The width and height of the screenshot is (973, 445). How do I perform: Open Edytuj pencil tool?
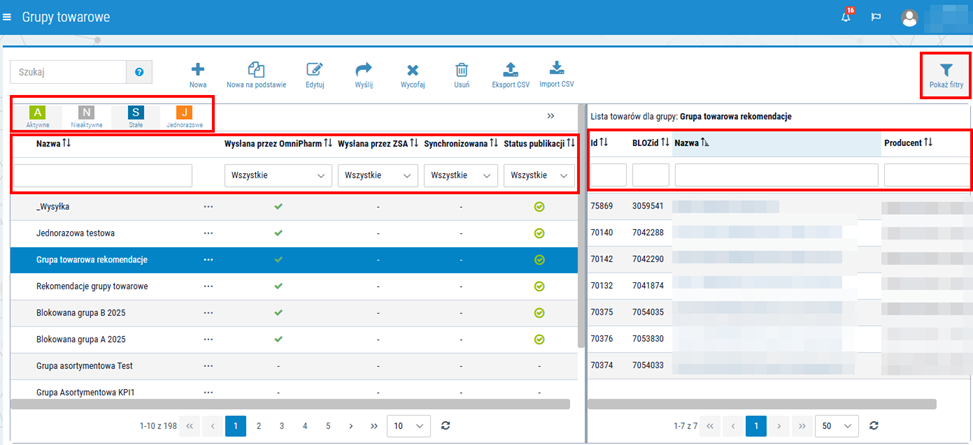[315, 70]
